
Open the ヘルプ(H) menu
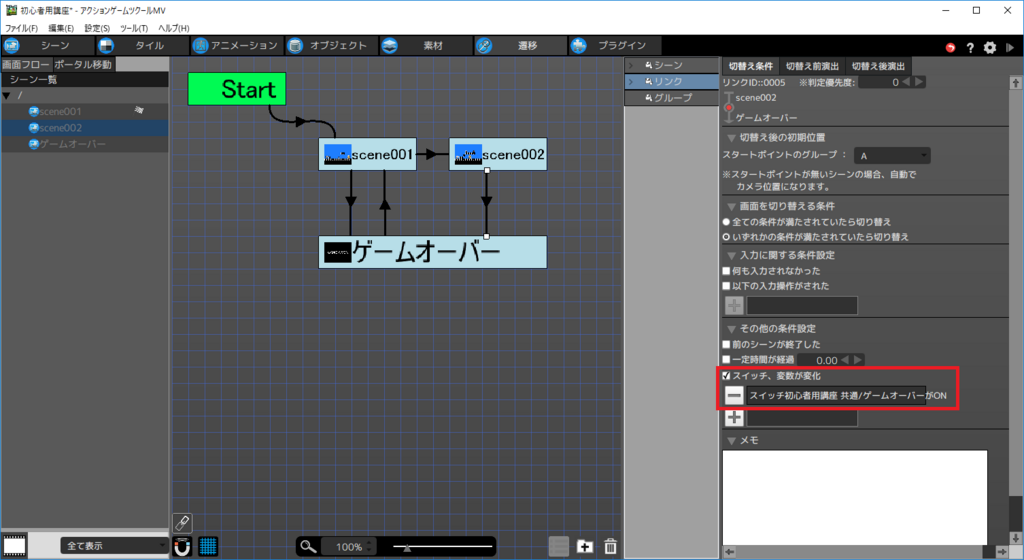[x=174, y=28]
